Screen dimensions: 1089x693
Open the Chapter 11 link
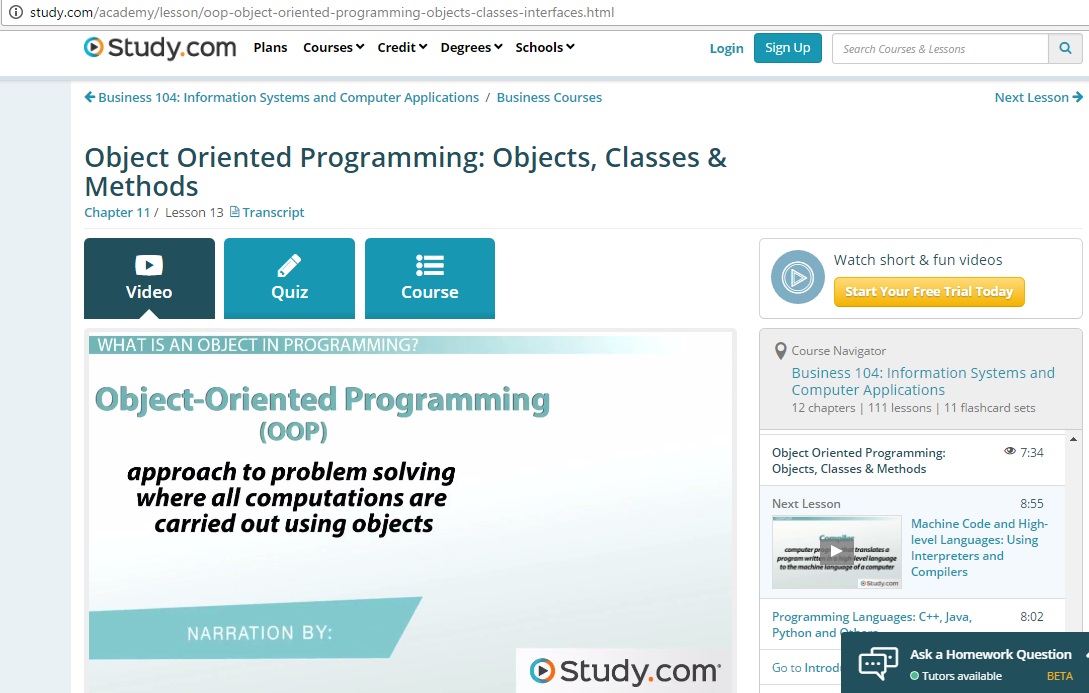[x=117, y=212]
